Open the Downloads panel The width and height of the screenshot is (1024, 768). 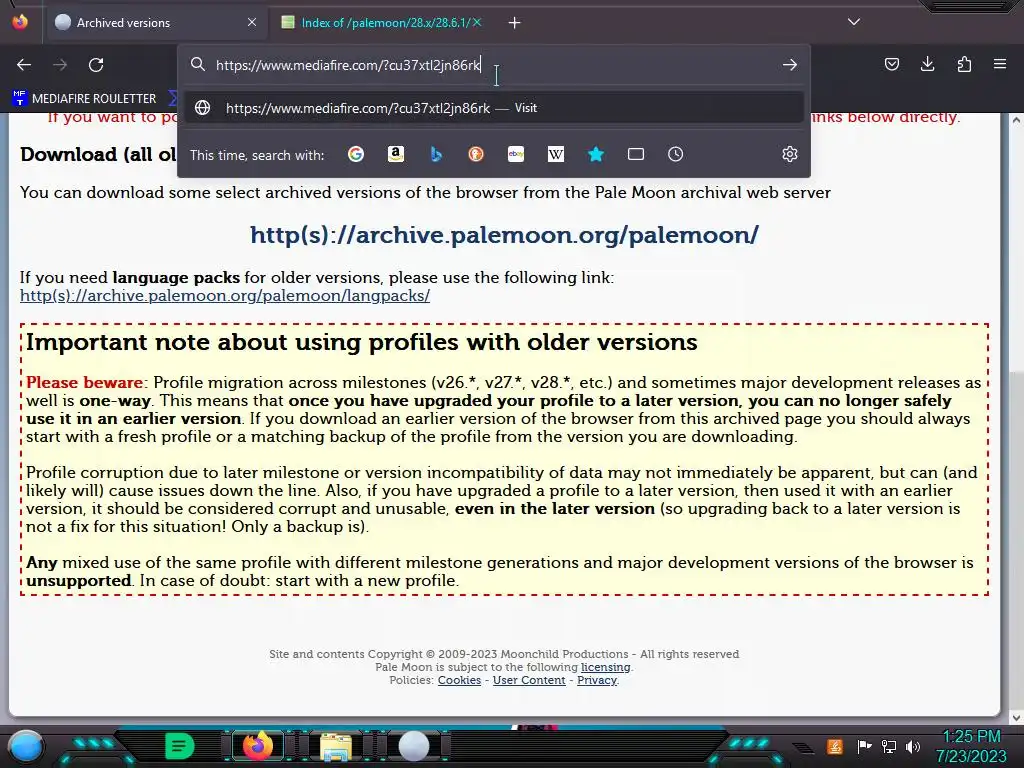(927, 64)
